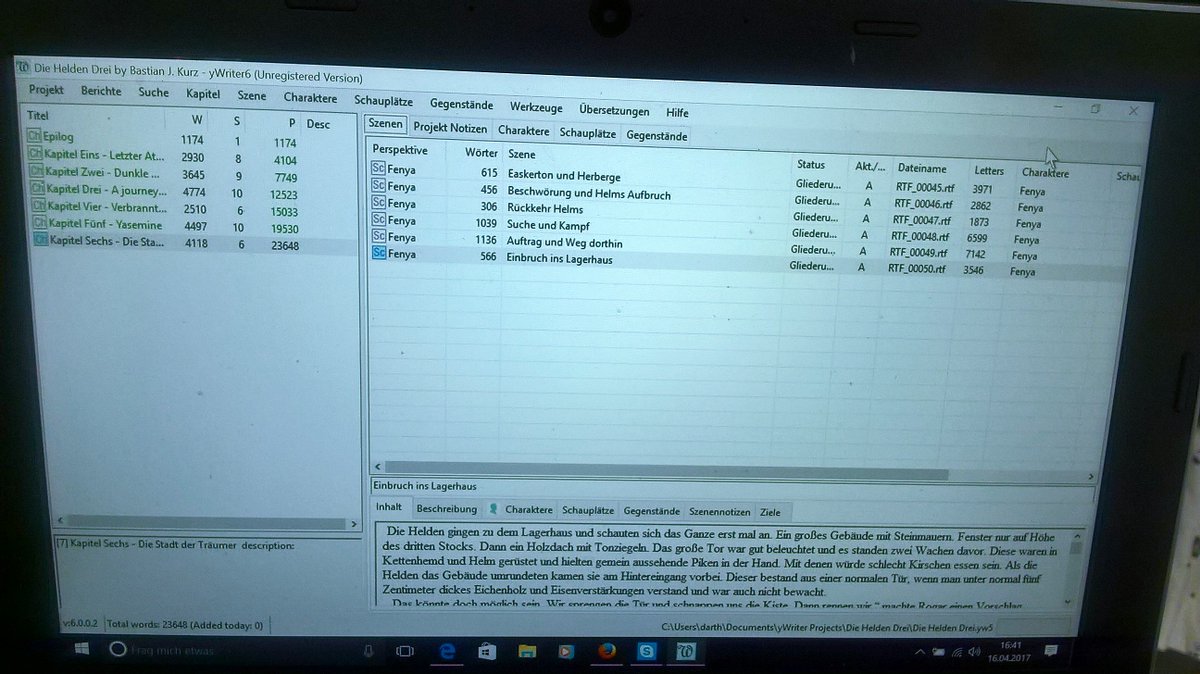Click scene icon of Einbruch ins Lagerhaus row
The image size is (1200, 674).
click(x=379, y=253)
